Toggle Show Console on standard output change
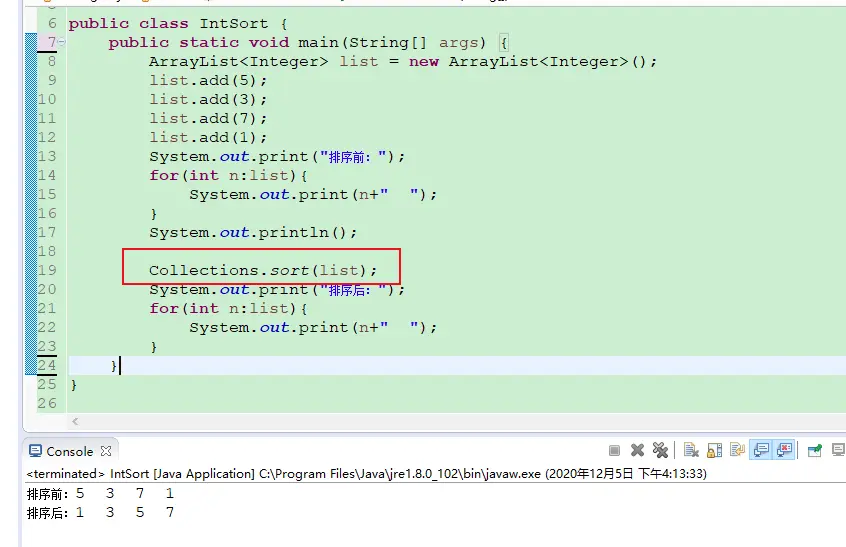 [x=760, y=451]
